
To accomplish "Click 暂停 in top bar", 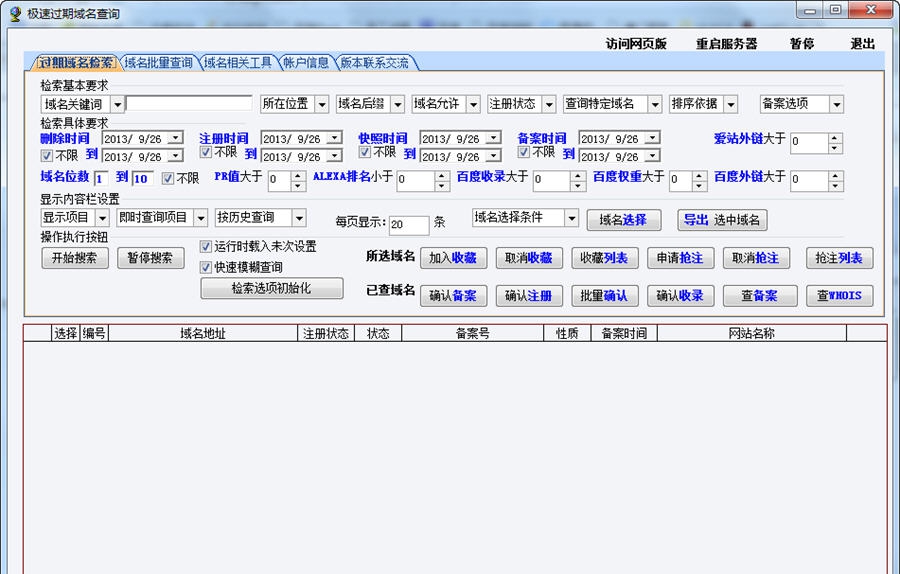I will (801, 44).
